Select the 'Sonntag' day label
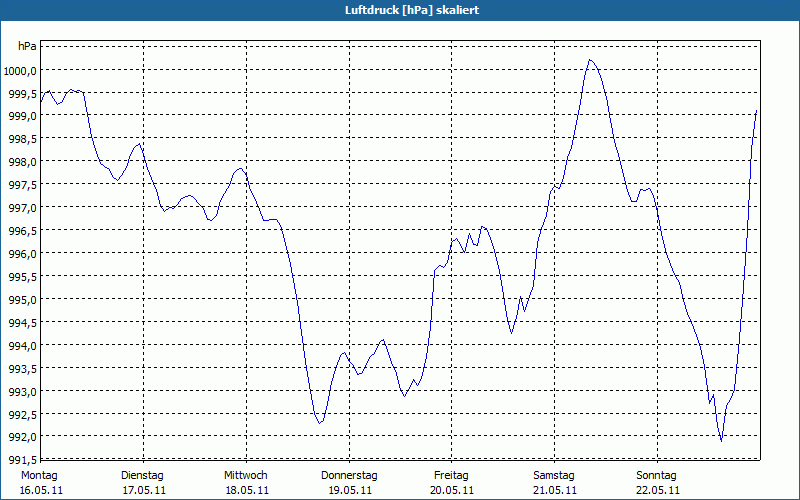 657,476
